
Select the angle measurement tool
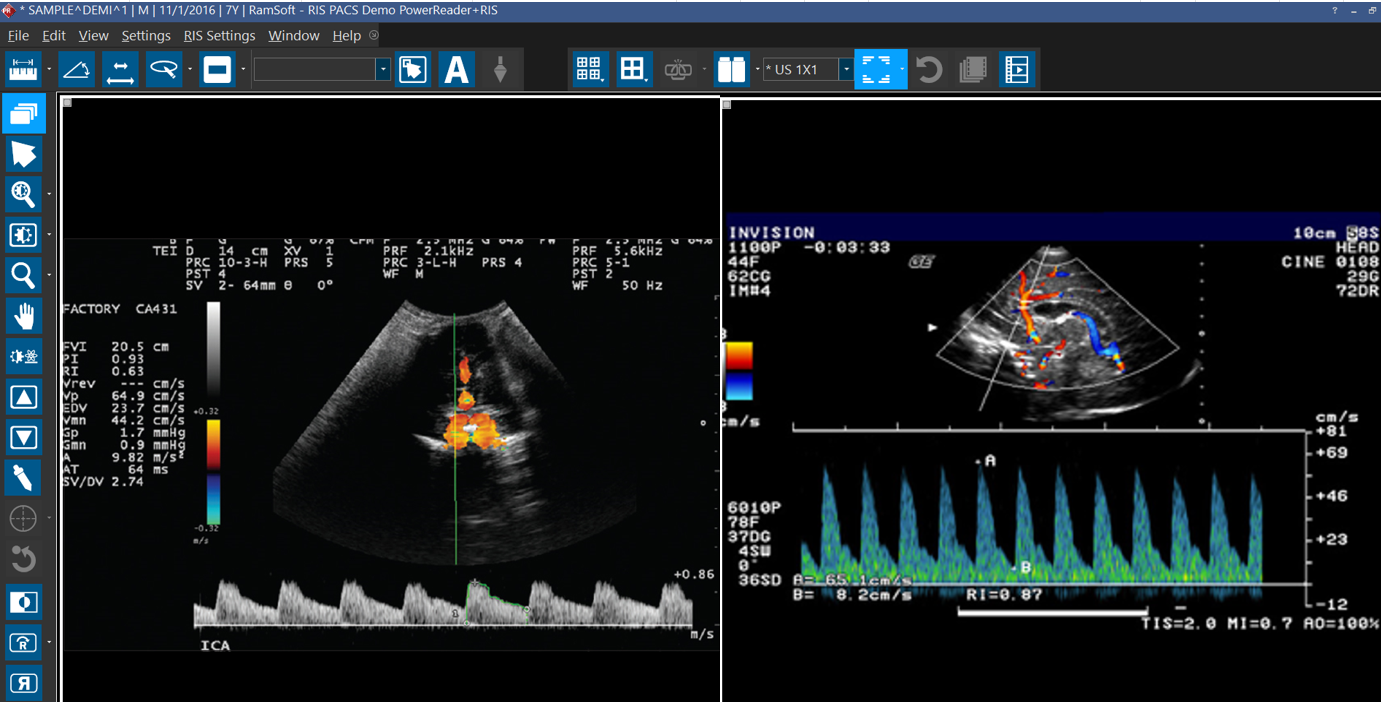77,69
